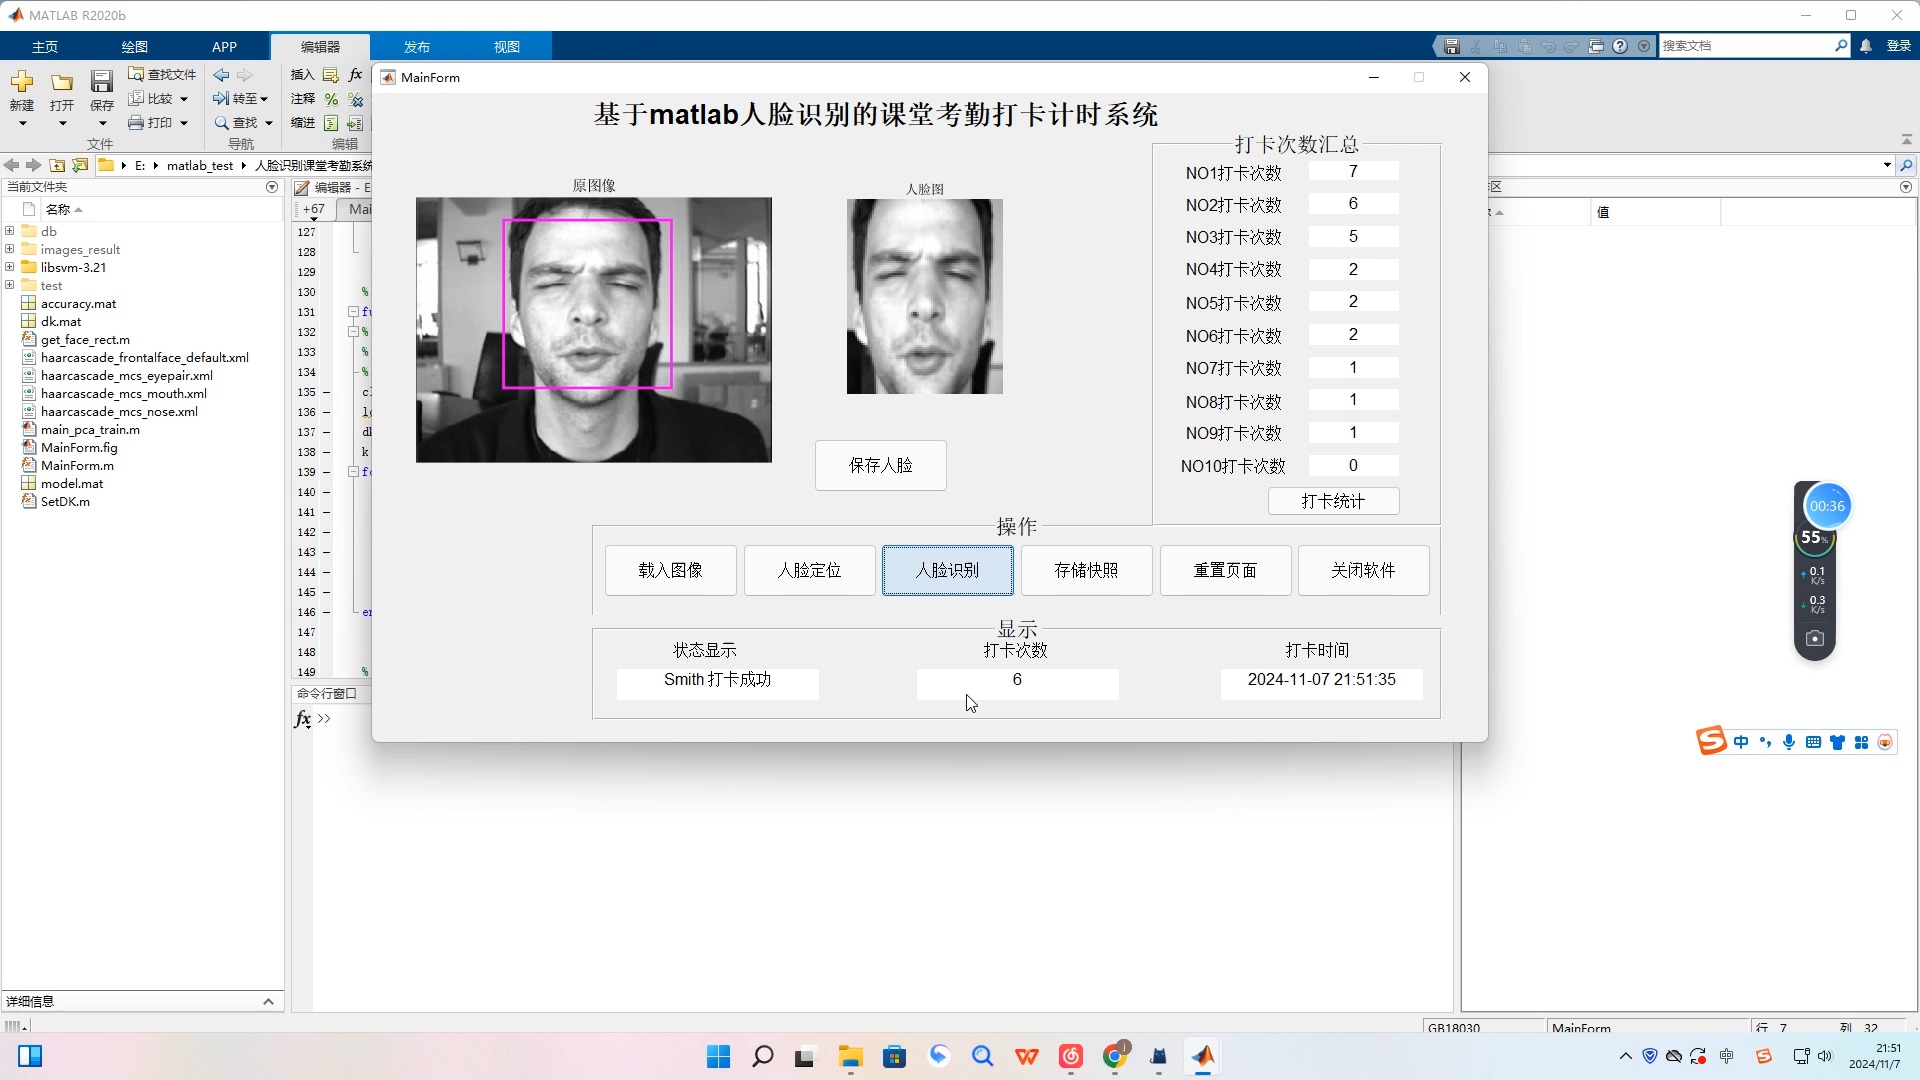This screenshot has height=1080, width=1920.
Task: Click the 打印 (Print) printer icon
Action: click(x=137, y=123)
